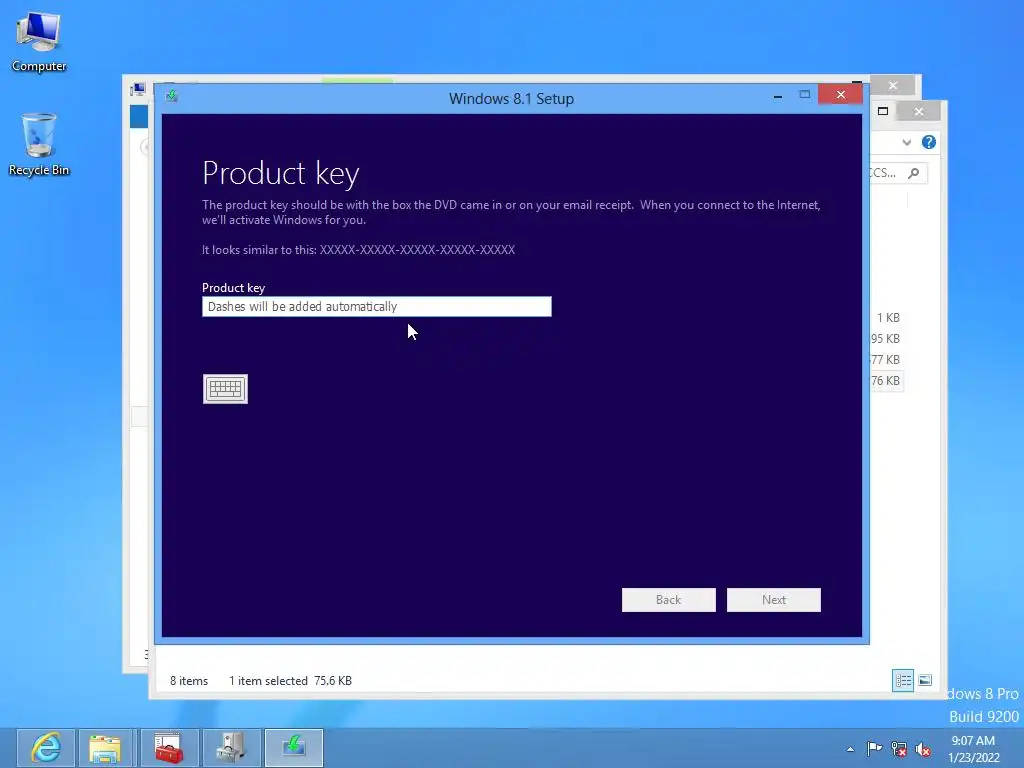Minimize the Windows 8.1 Setup window
The image size is (1024, 768).
pyautogui.click(x=778, y=96)
